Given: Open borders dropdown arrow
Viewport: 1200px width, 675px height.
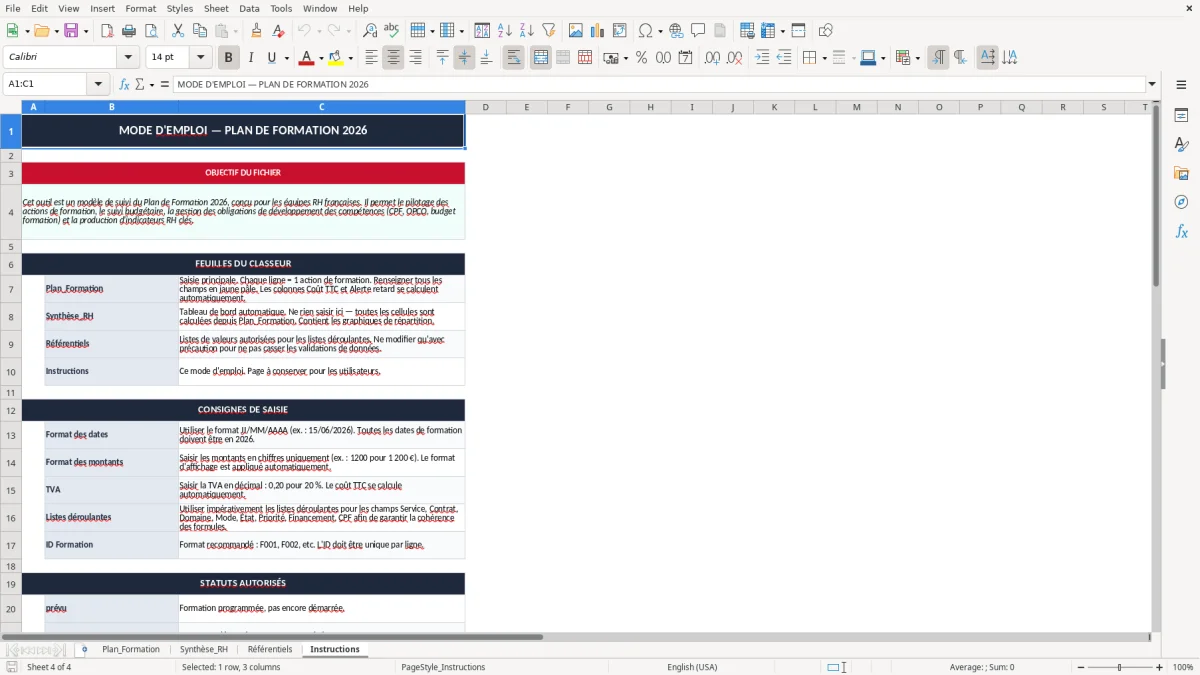Looking at the screenshot, I should [x=824, y=58].
